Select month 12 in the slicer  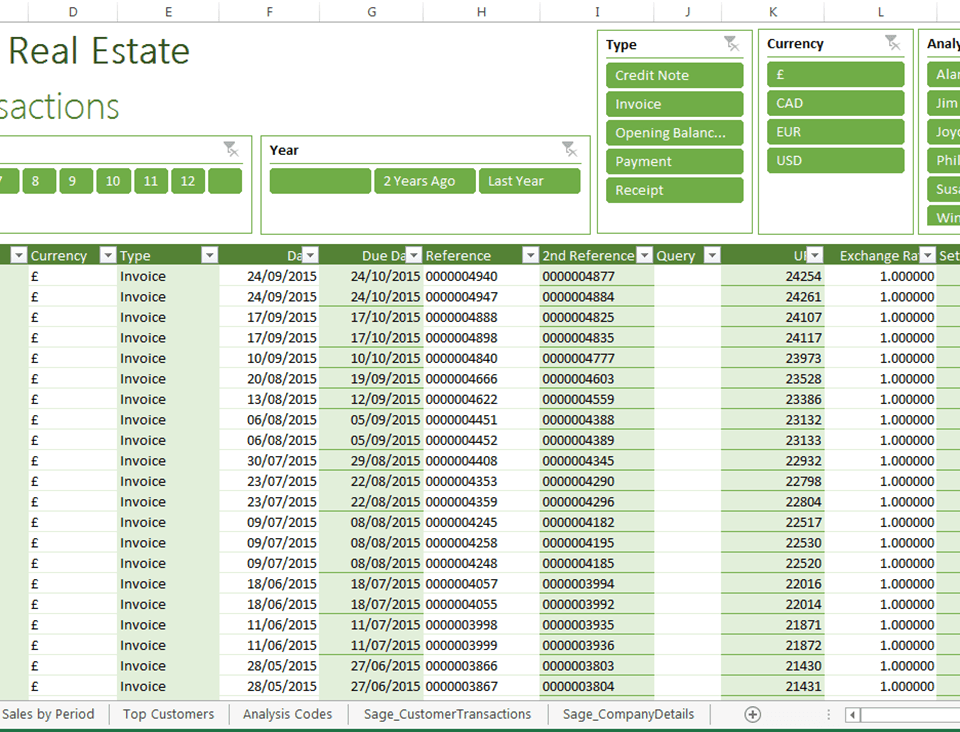pos(188,181)
